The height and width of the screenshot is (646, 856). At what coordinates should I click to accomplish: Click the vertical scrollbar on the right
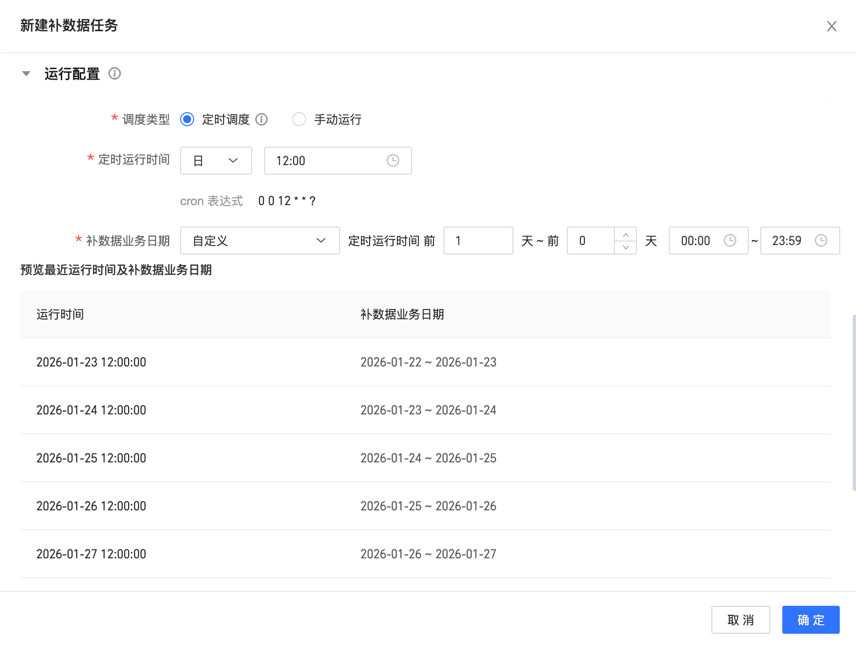[x=853, y=403]
